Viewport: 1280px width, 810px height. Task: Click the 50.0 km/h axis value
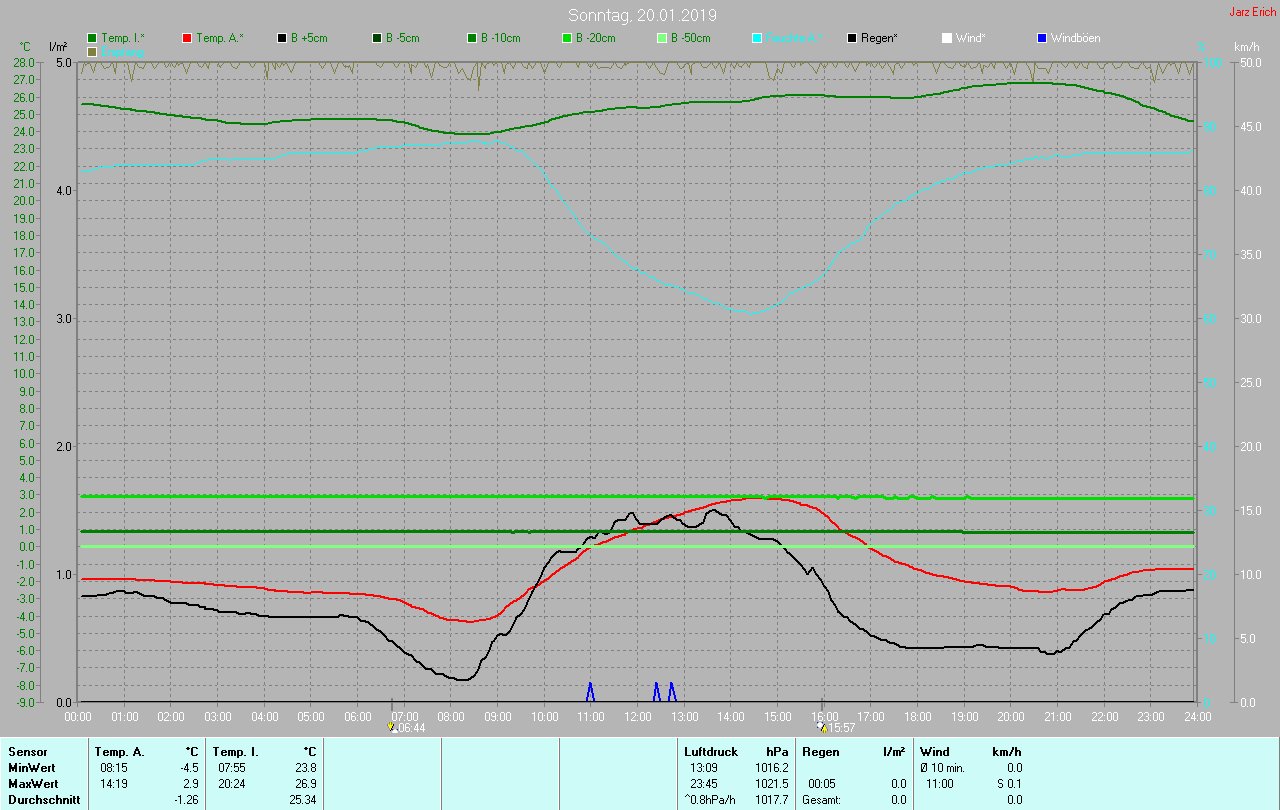pos(1250,62)
